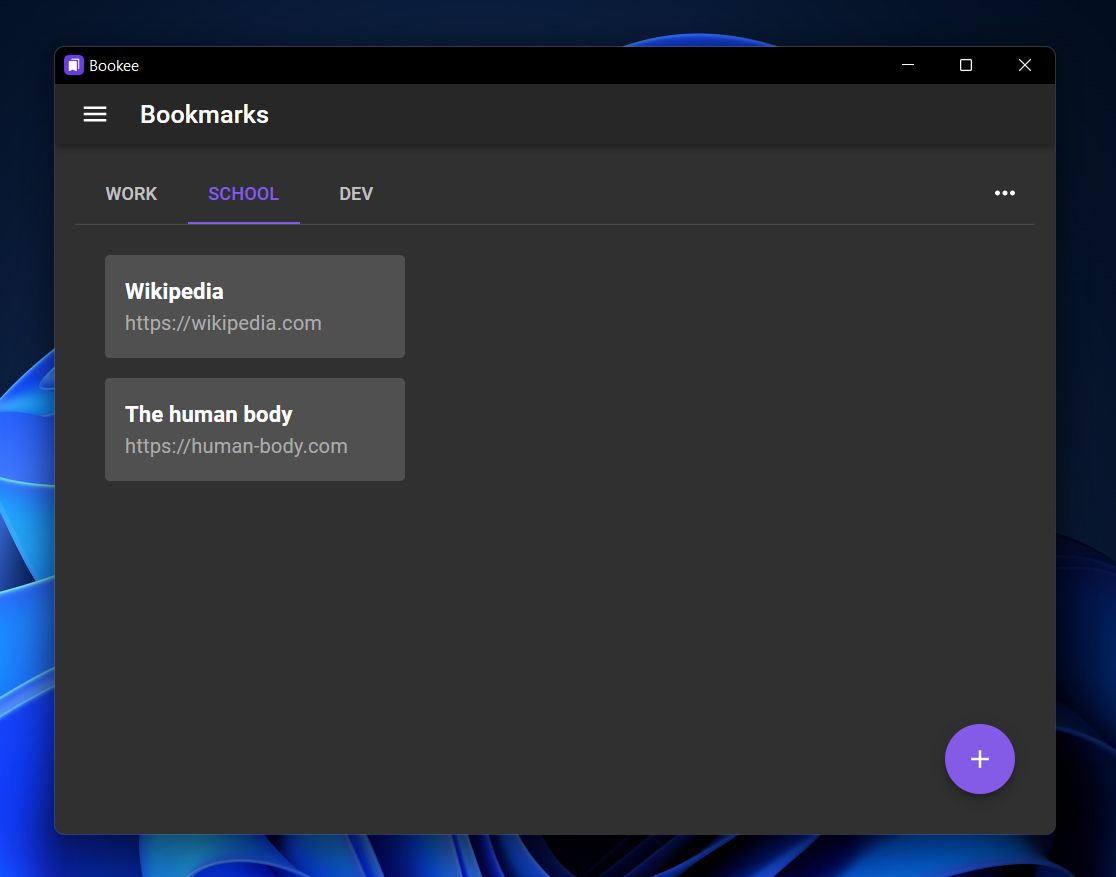Screen dimensions: 1116x877
Task: Click the Bookee logo in the title bar
Action: pos(72,65)
